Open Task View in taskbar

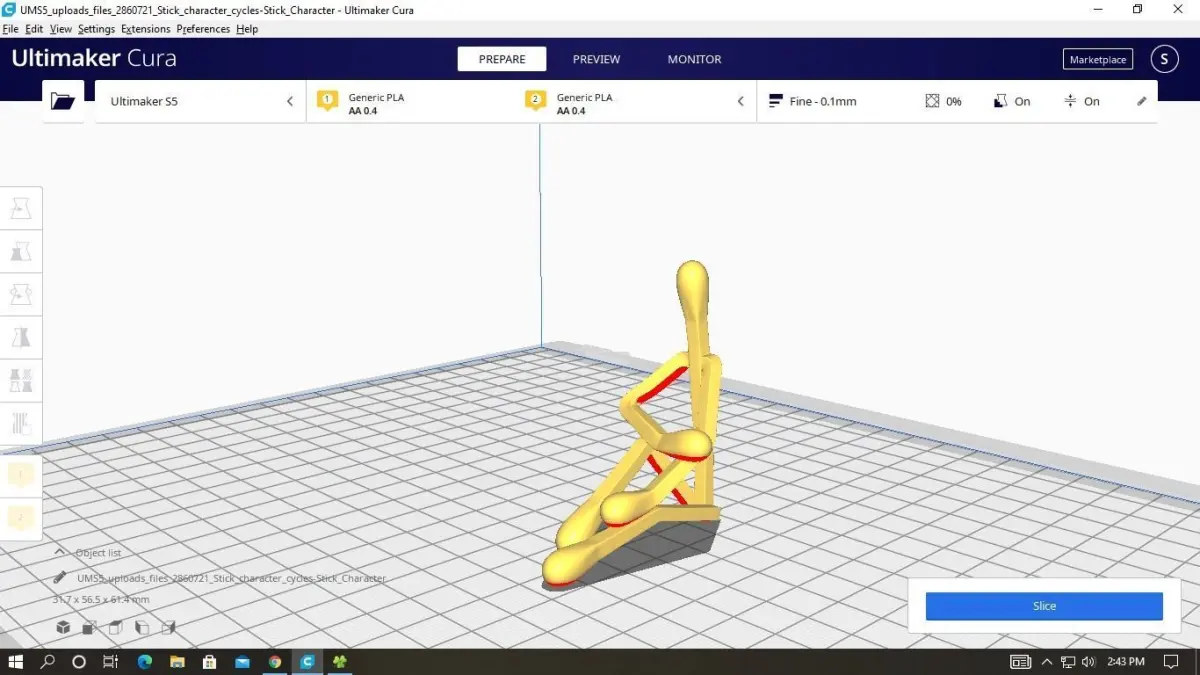[111, 662]
